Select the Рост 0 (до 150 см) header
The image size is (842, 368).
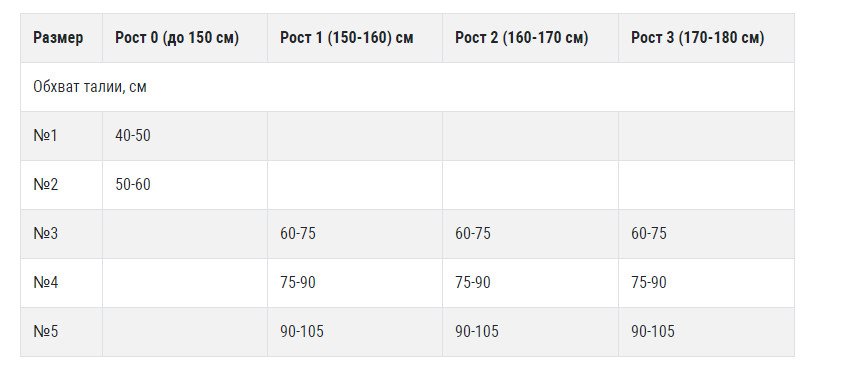[x=177, y=38]
